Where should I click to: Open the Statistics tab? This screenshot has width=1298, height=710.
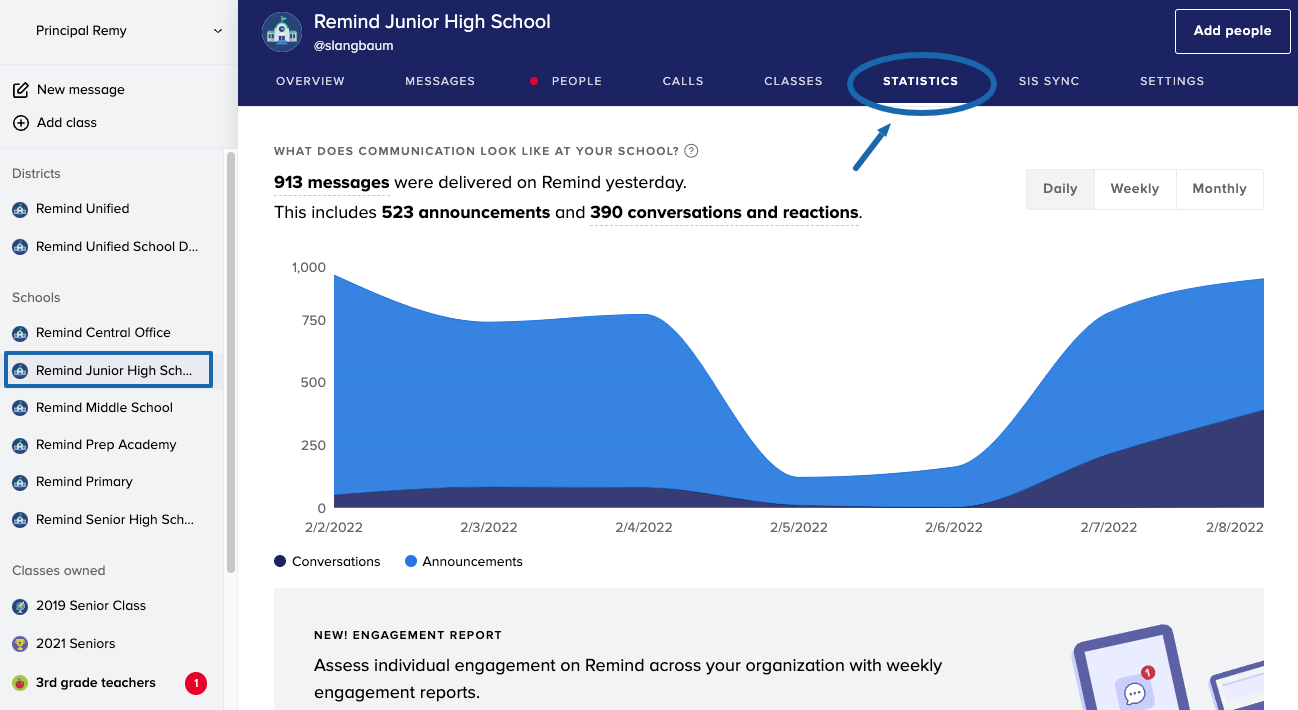pos(920,81)
